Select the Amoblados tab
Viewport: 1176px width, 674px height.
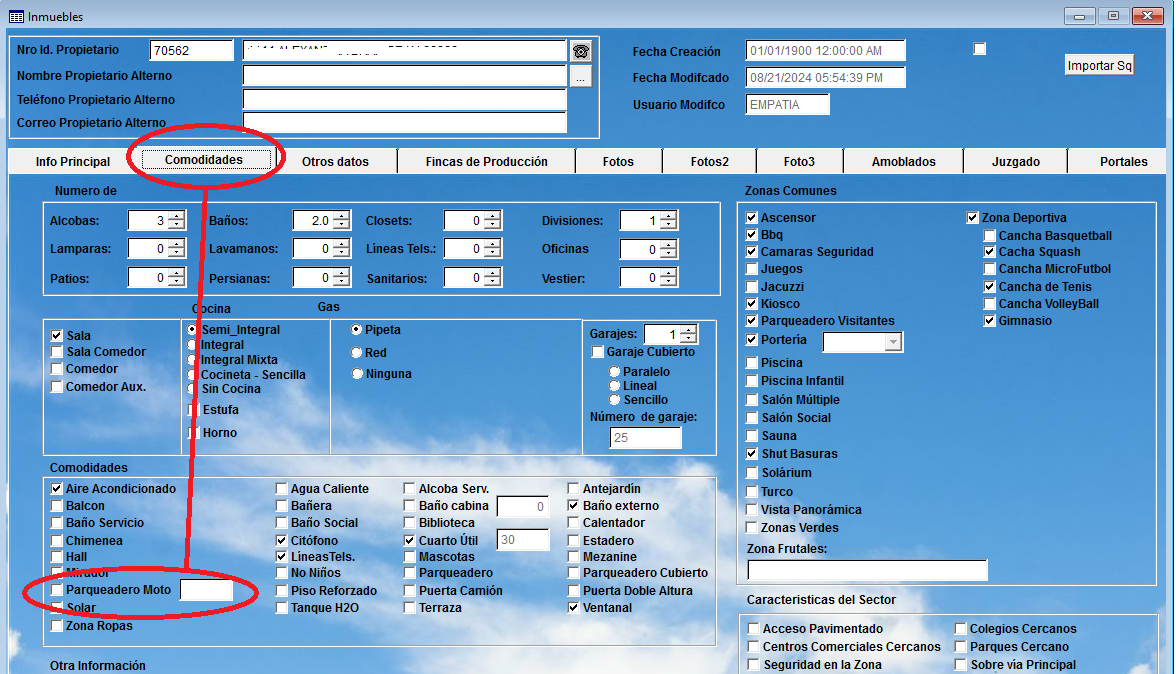tap(903, 161)
